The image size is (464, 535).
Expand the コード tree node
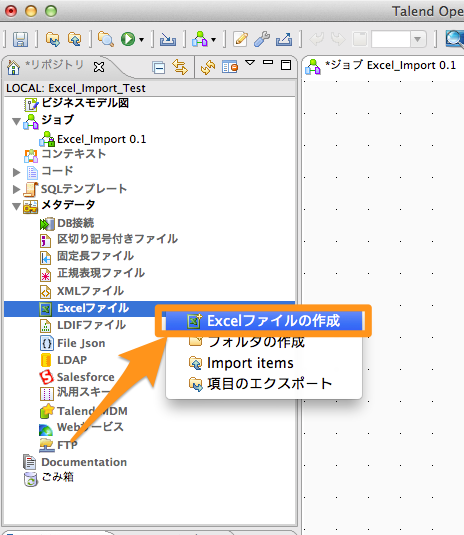coord(16,172)
